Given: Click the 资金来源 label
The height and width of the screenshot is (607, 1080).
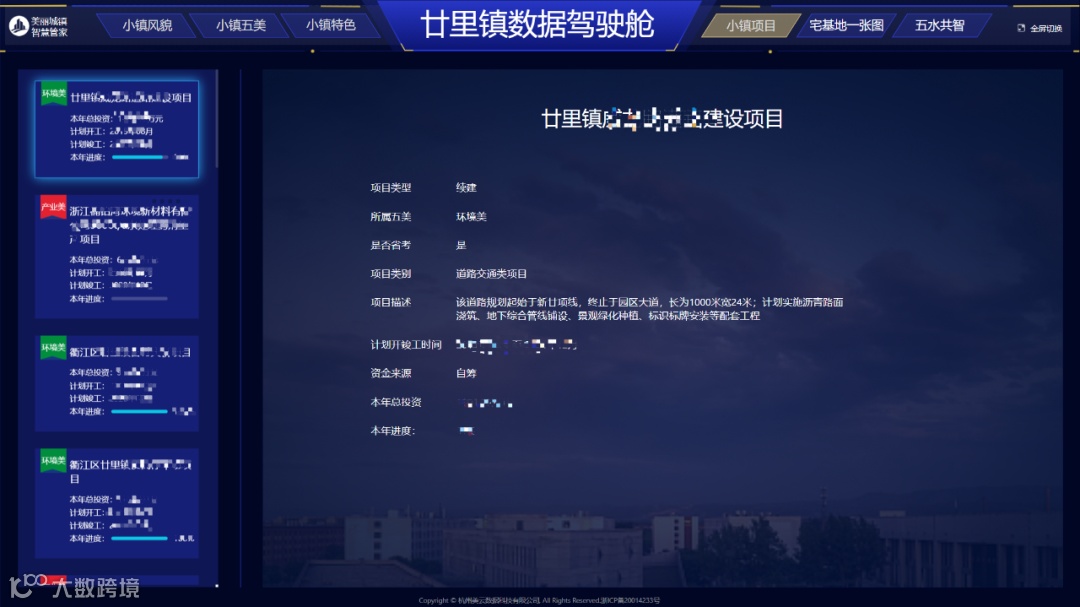Looking at the screenshot, I should 391,373.
